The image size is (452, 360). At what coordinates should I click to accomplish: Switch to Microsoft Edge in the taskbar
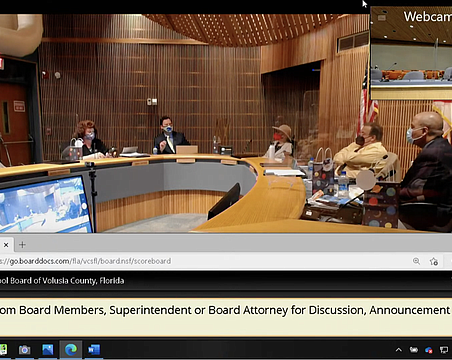tap(71, 350)
